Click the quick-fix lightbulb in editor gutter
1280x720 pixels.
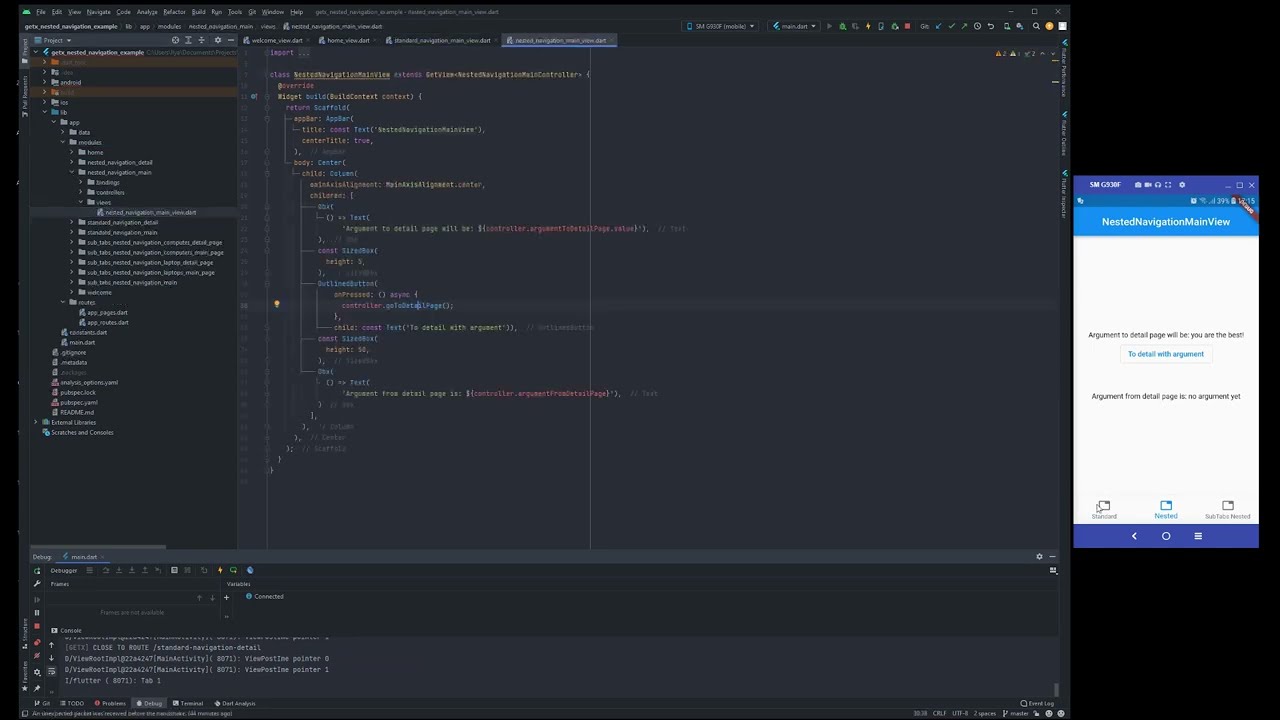coord(277,304)
